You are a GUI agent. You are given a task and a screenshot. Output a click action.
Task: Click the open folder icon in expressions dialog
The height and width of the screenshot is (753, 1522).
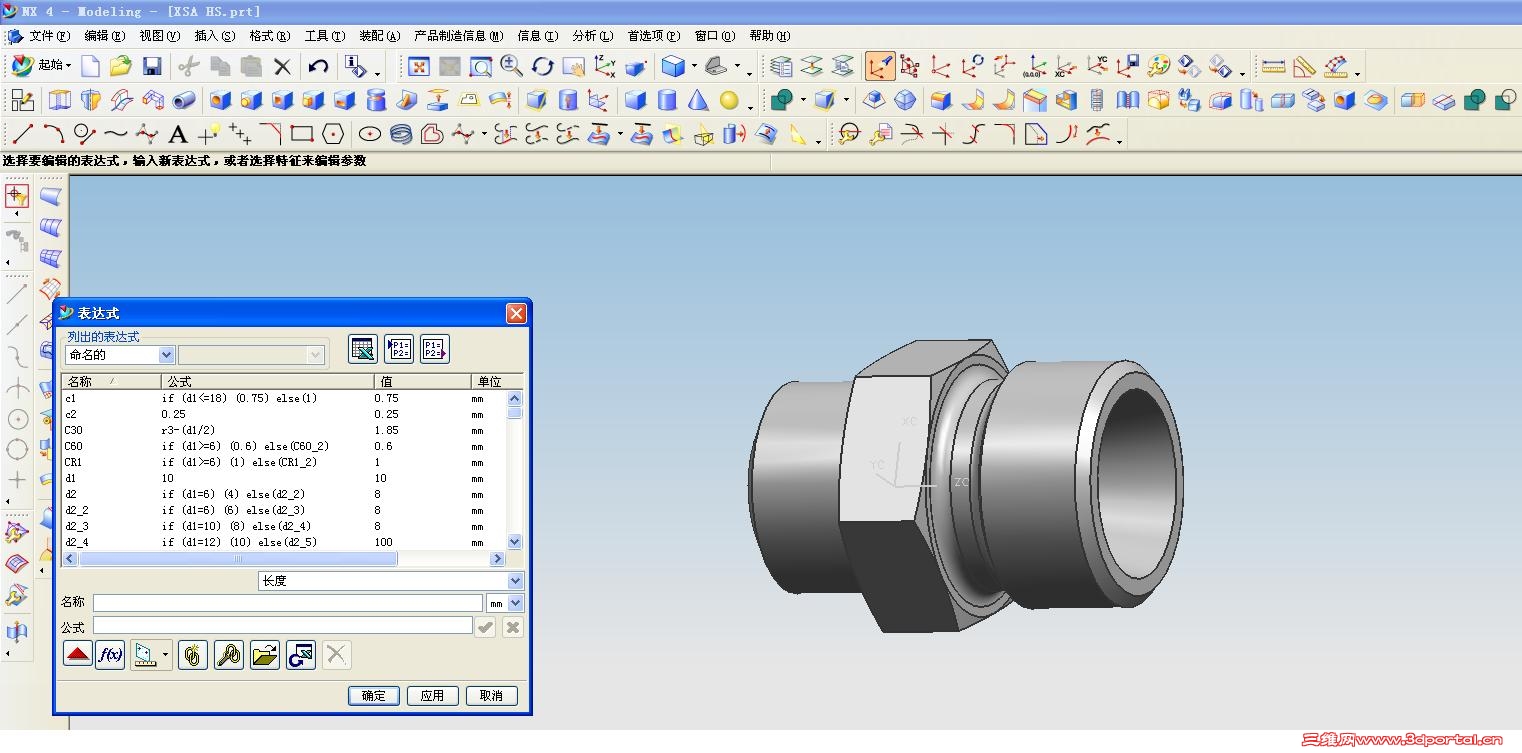[265, 655]
